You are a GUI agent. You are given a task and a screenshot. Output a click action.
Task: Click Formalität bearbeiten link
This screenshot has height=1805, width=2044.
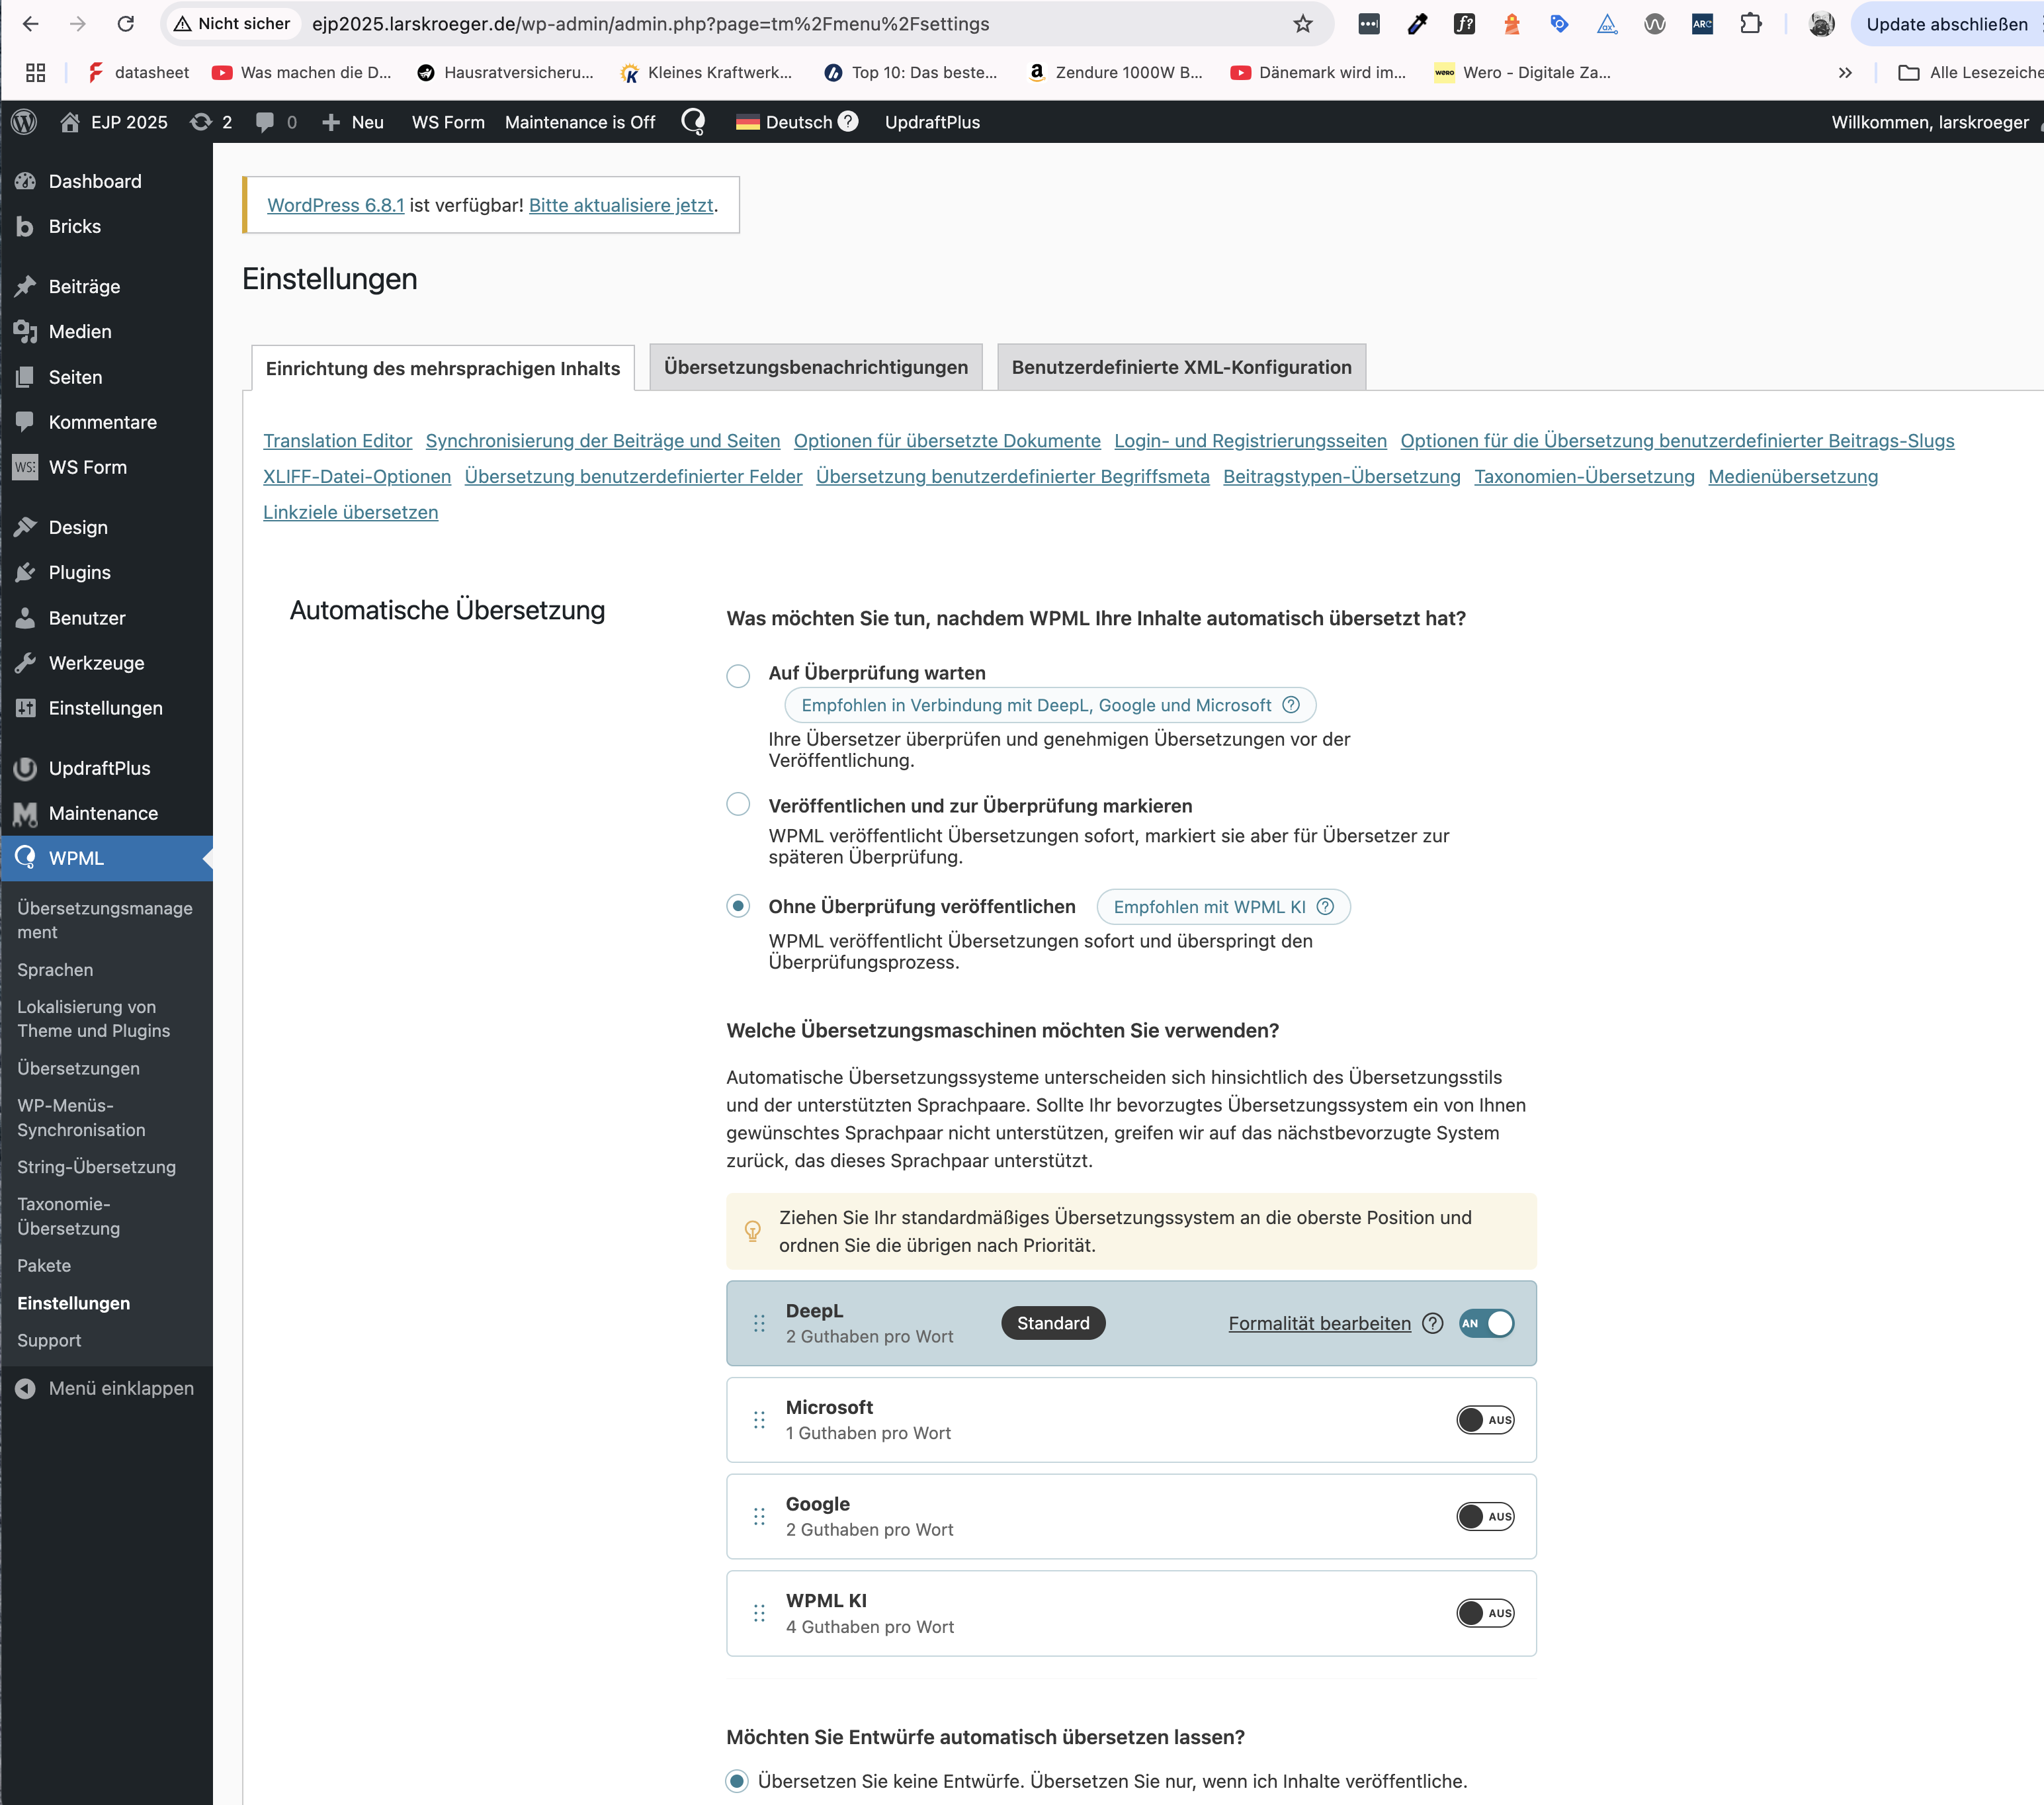(1320, 1323)
